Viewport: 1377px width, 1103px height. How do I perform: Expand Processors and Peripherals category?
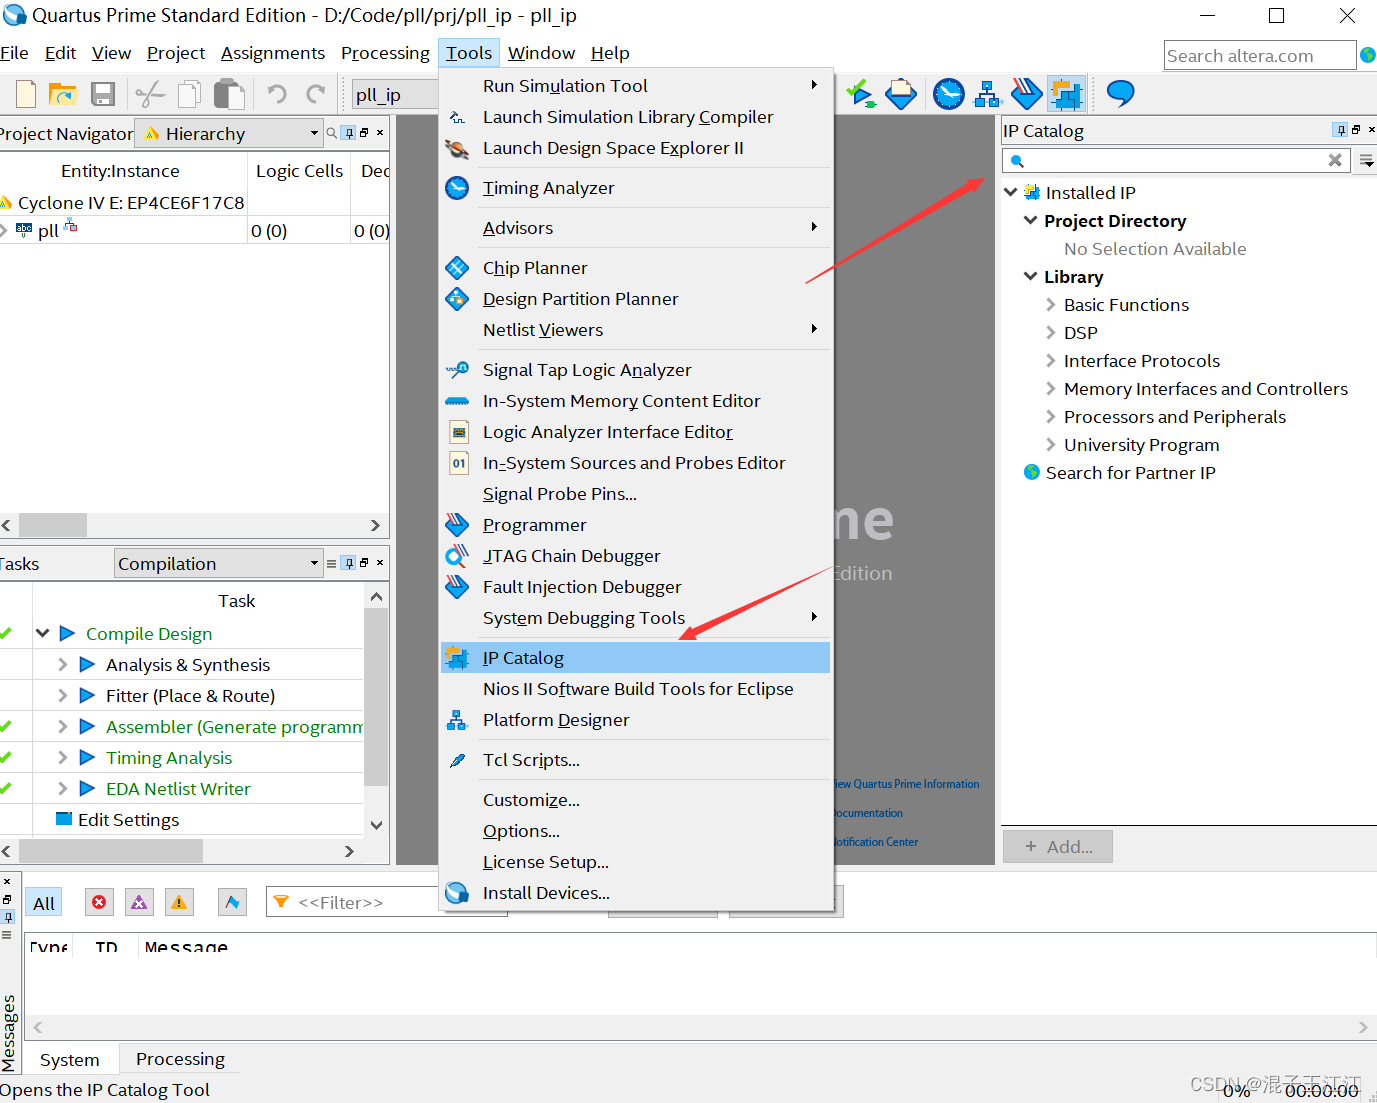1051,416
